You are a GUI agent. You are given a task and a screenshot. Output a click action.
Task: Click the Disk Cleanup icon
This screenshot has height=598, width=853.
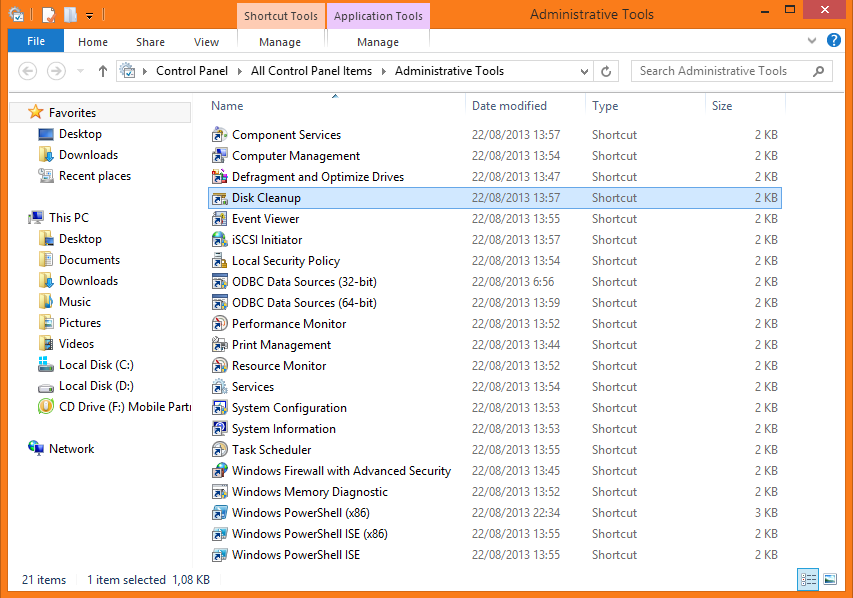(219, 198)
